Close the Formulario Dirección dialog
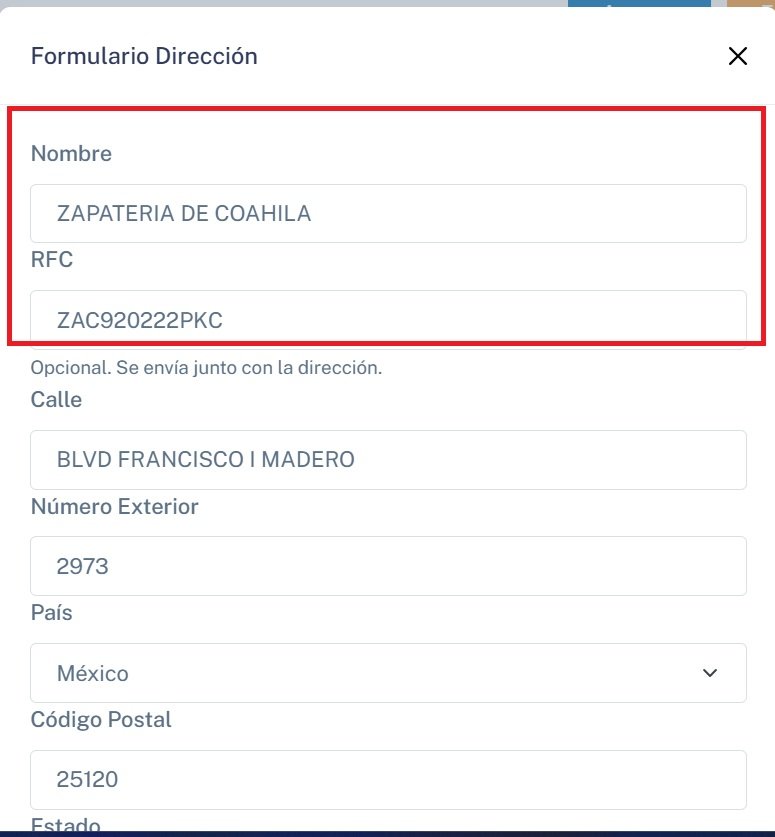The width and height of the screenshot is (775, 837). point(738,56)
